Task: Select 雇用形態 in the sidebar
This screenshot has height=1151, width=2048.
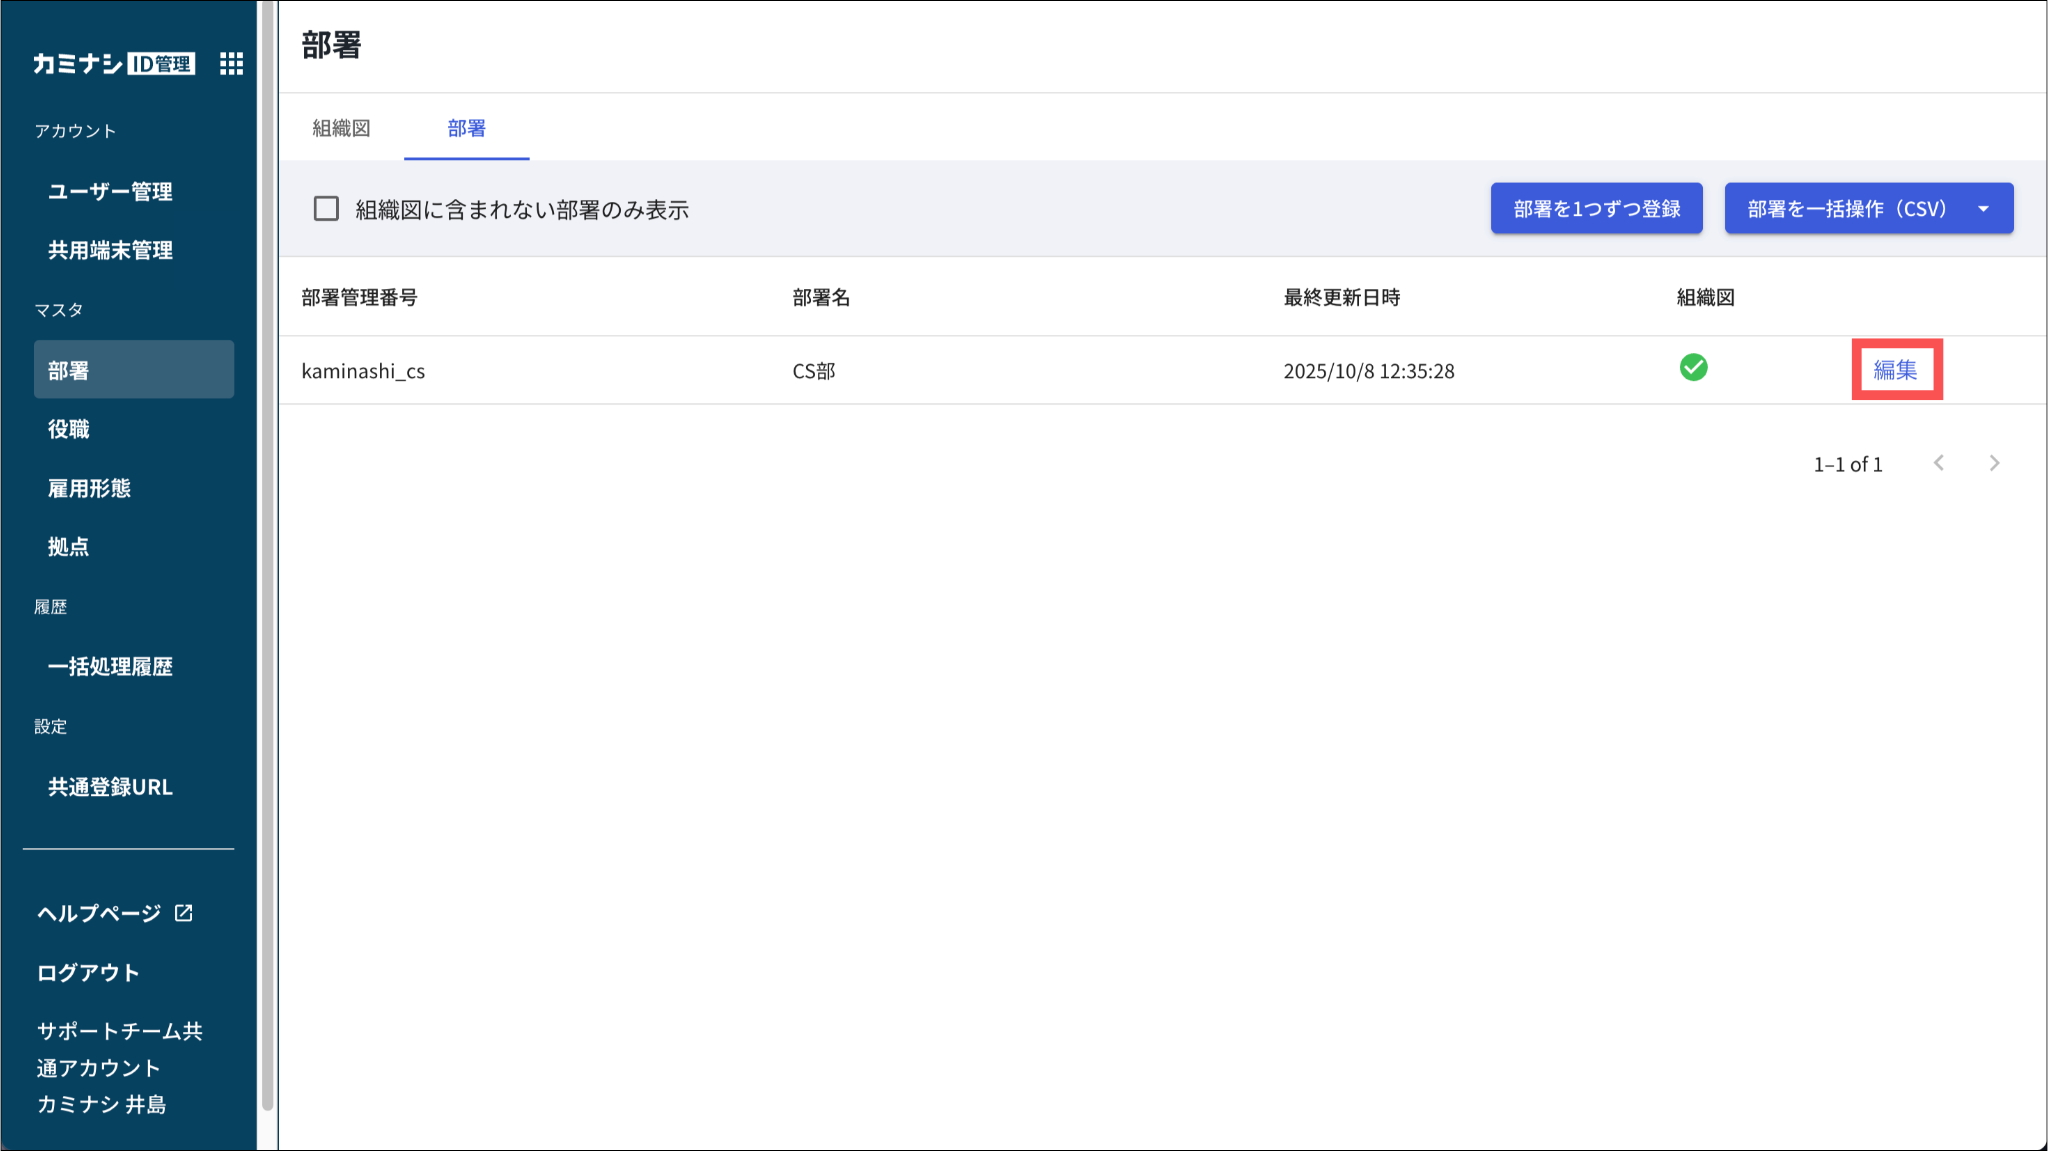Action: coord(89,488)
